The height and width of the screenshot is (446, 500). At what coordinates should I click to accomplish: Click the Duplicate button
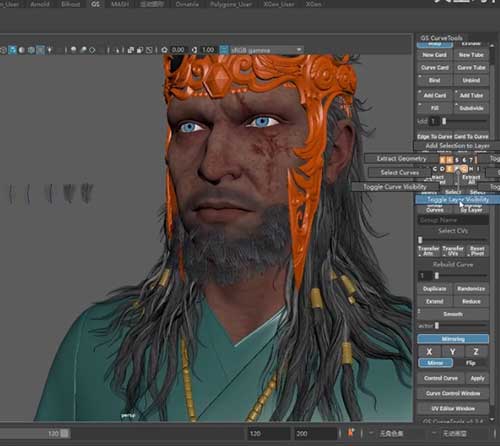(x=434, y=289)
